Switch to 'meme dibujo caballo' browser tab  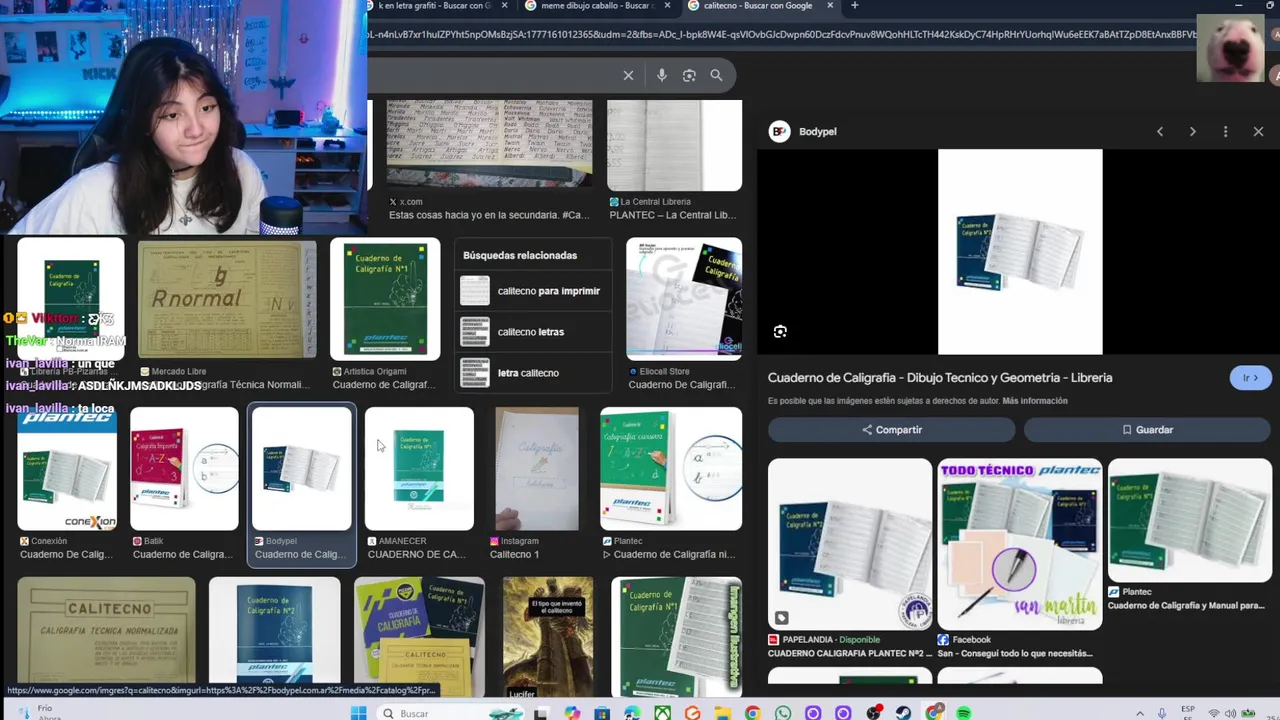click(x=596, y=6)
